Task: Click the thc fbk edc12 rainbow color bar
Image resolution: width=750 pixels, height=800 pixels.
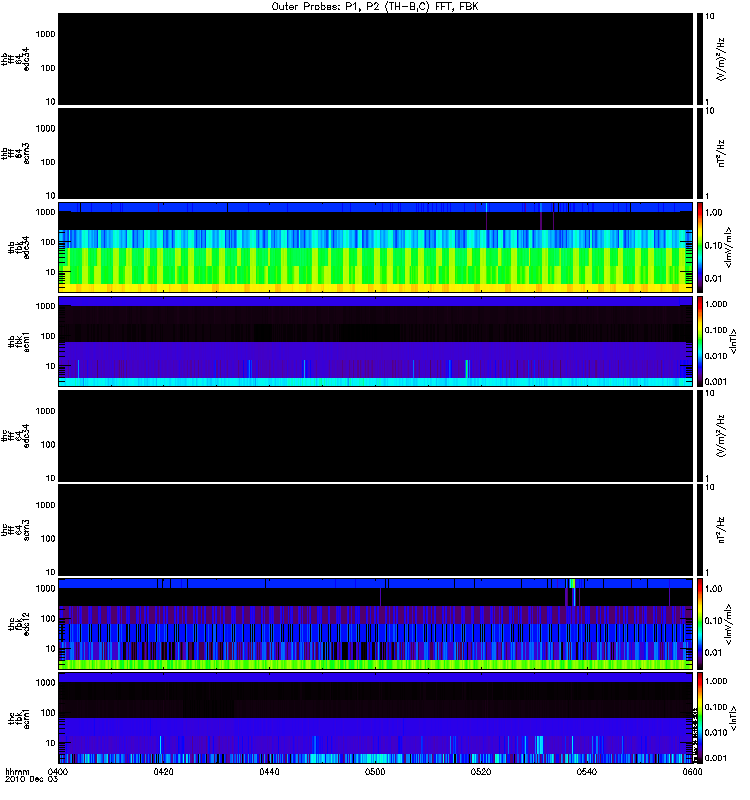Action: tap(700, 623)
